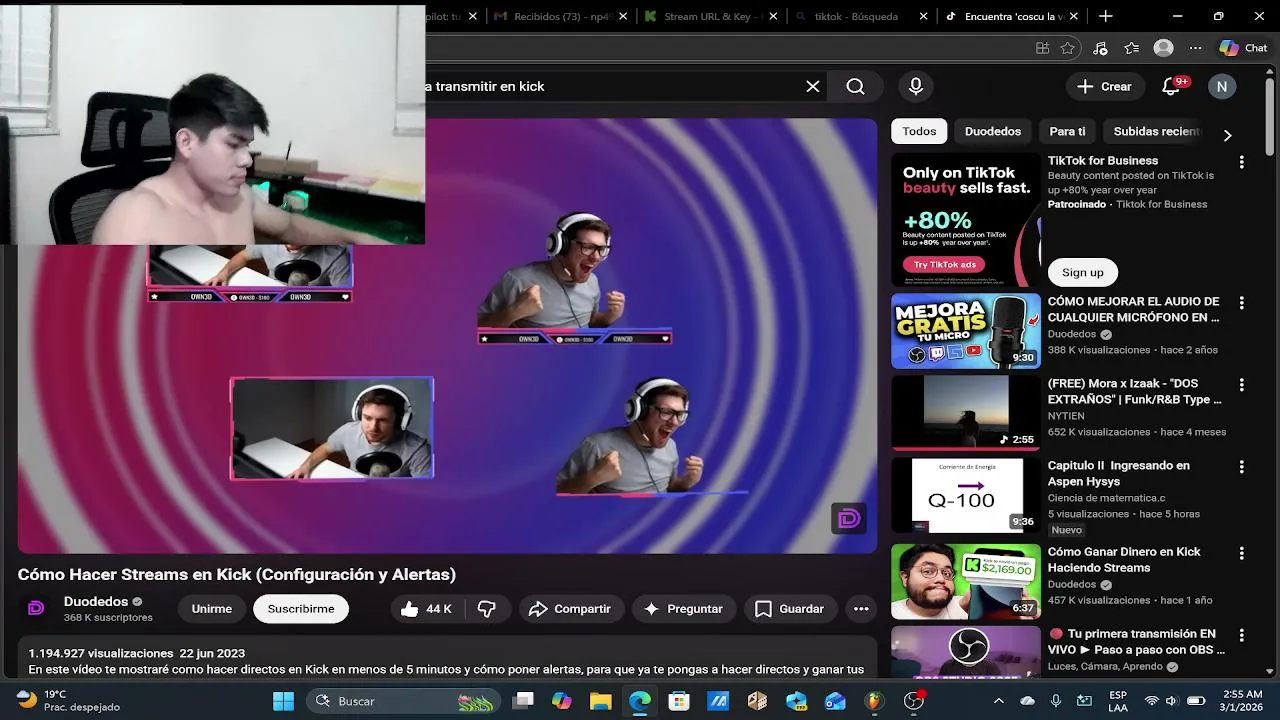Open the Crear upload menu
Screen dimensions: 1280x720
tap(1104, 87)
